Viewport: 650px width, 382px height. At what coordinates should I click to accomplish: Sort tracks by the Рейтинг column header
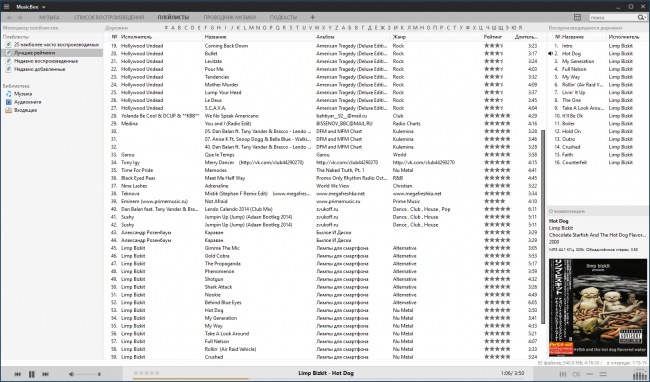point(492,37)
